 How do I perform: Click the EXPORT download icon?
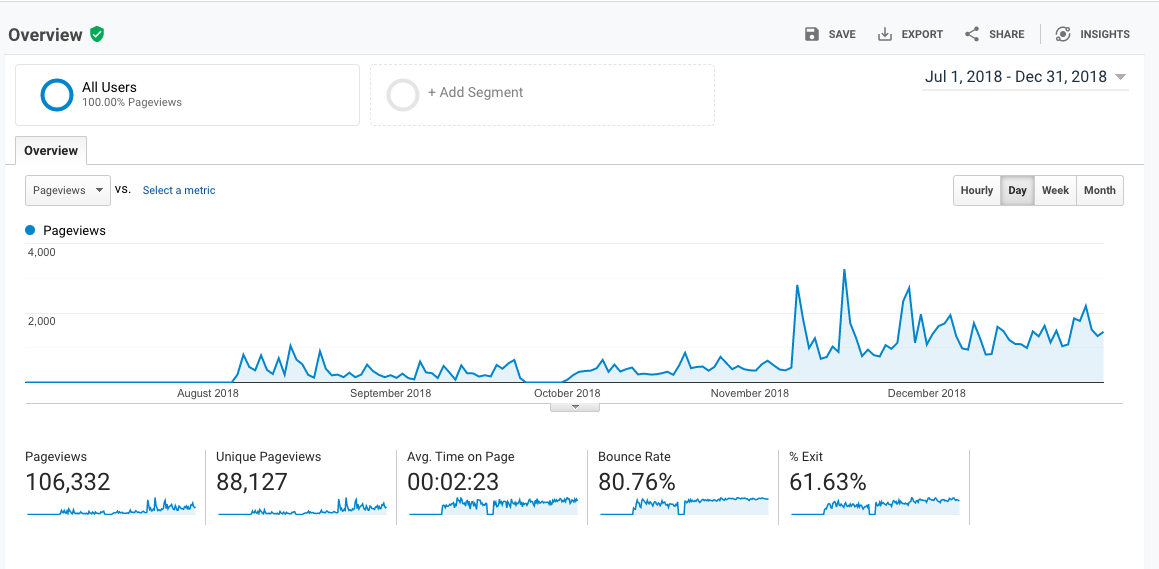885,34
